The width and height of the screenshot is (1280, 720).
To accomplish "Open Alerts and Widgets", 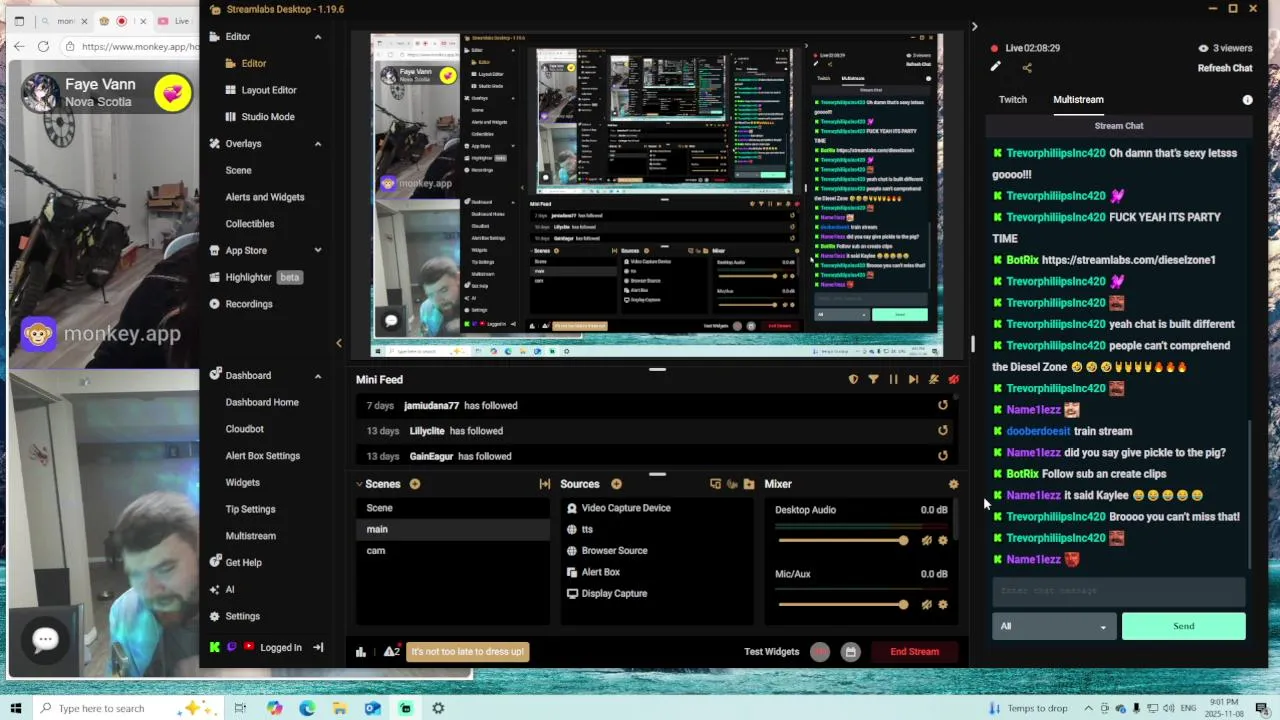I will 264,197.
